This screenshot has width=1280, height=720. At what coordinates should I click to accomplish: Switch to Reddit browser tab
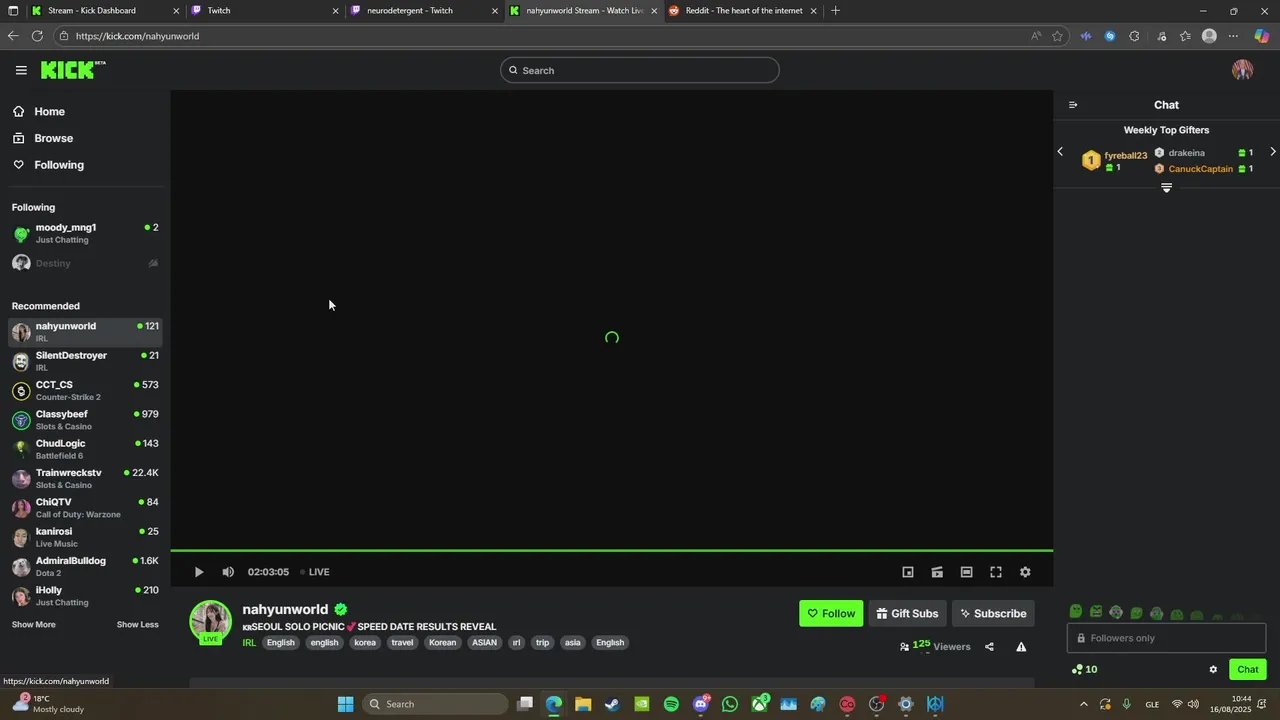pyautogui.click(x=744, y=11)
